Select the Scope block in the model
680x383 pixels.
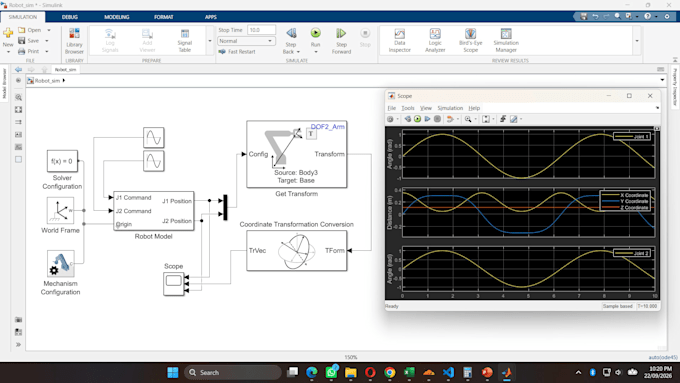[173, 283]
